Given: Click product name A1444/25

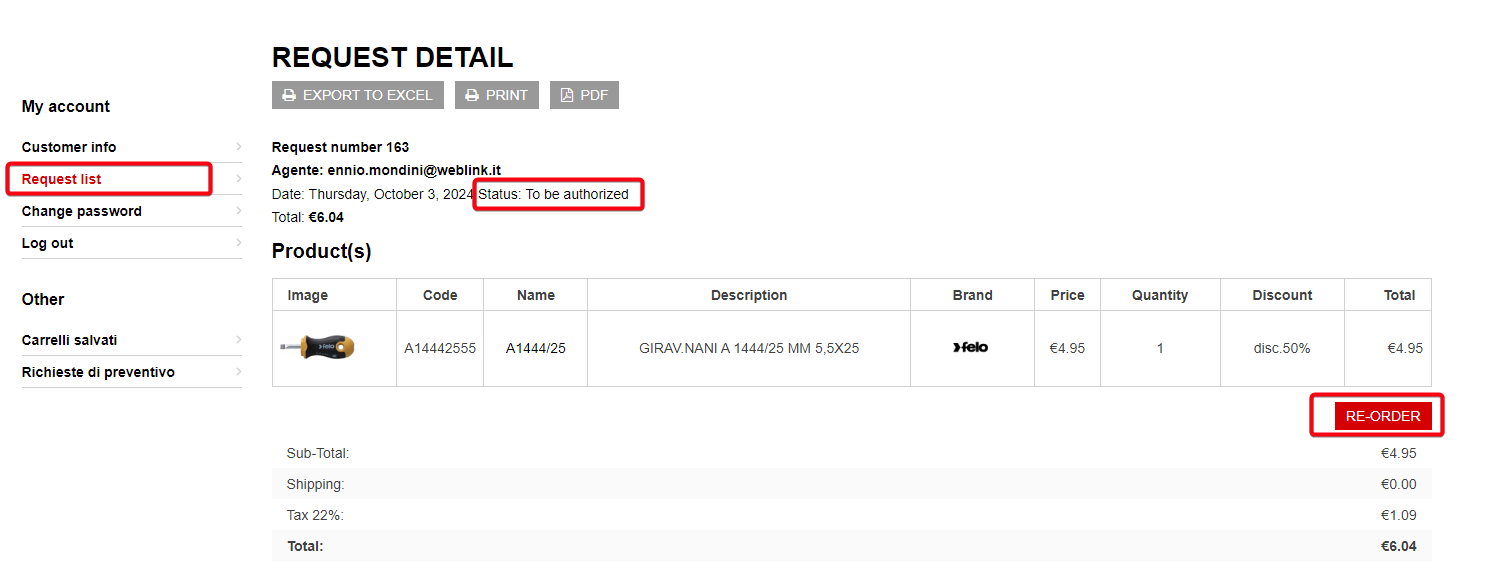Looking at the screenshot, I should [536, 348].
